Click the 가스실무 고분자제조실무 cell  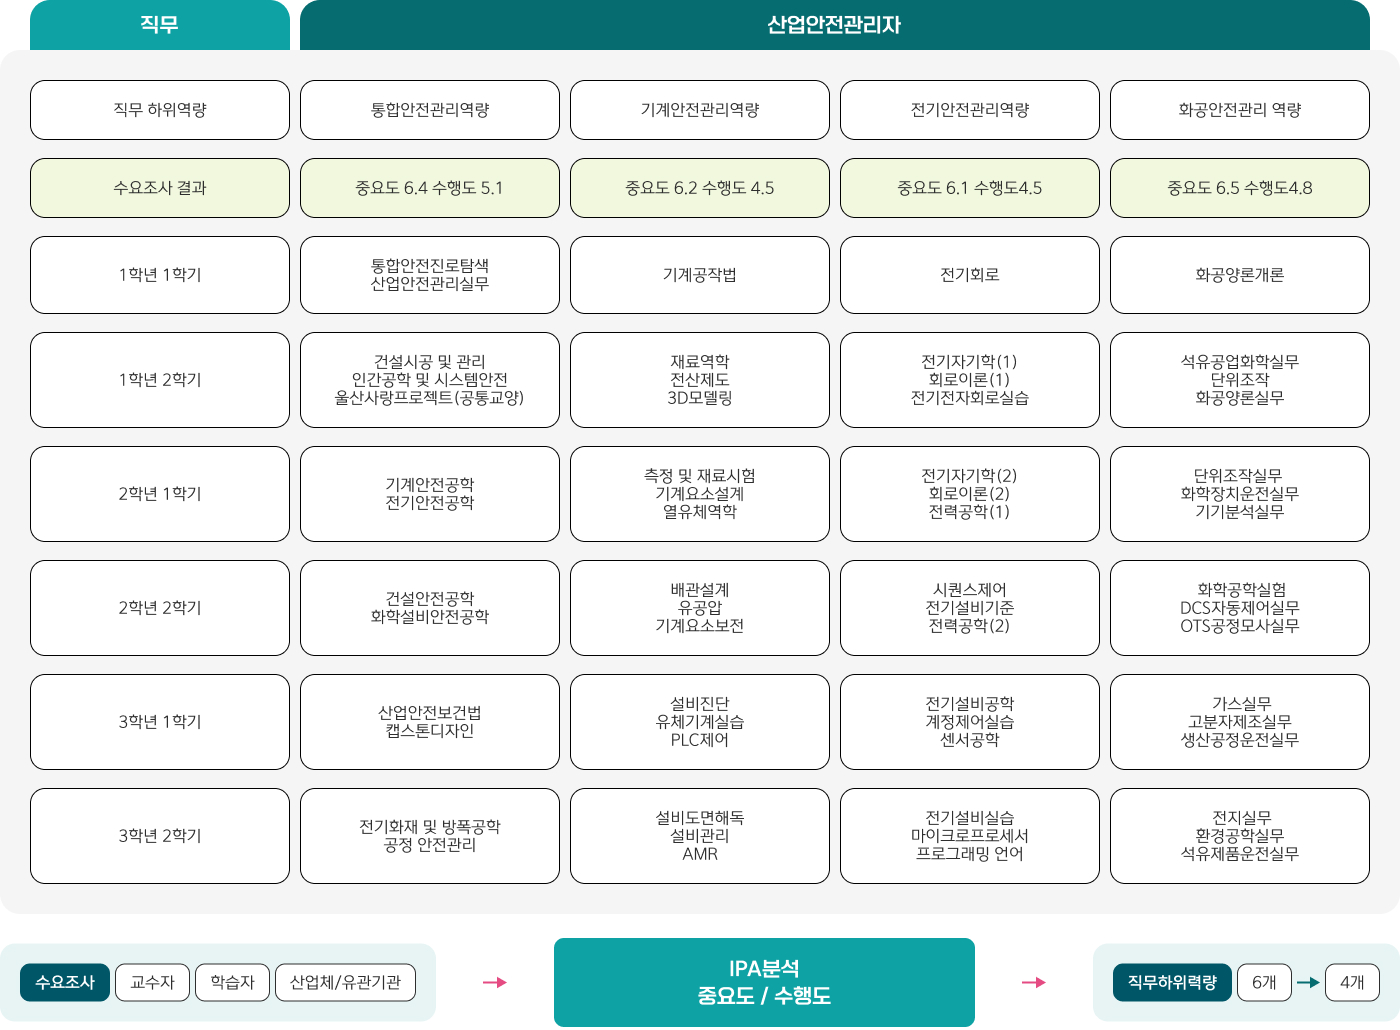coord(1240,722)
